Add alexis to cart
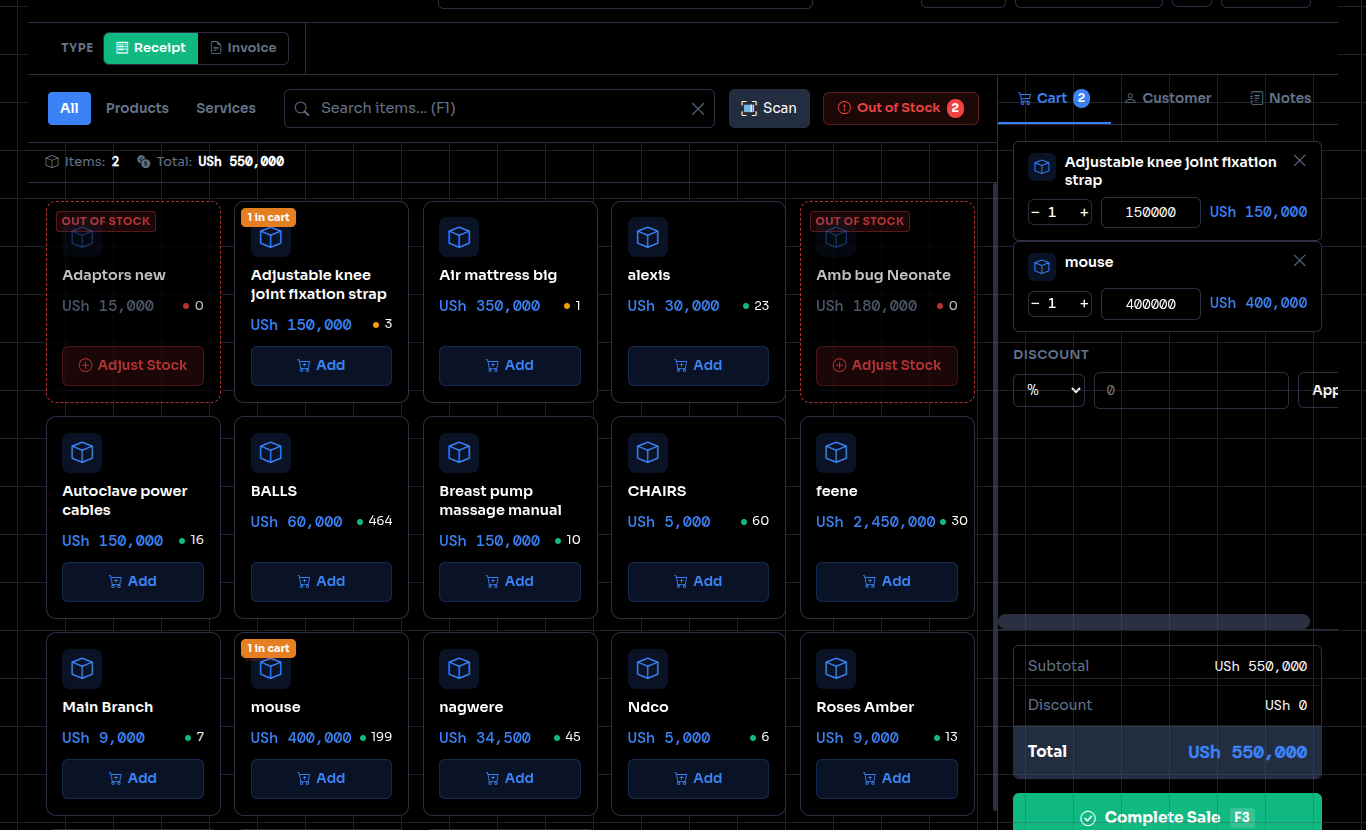Screen dimensions: 1366x830 point(698,365)
